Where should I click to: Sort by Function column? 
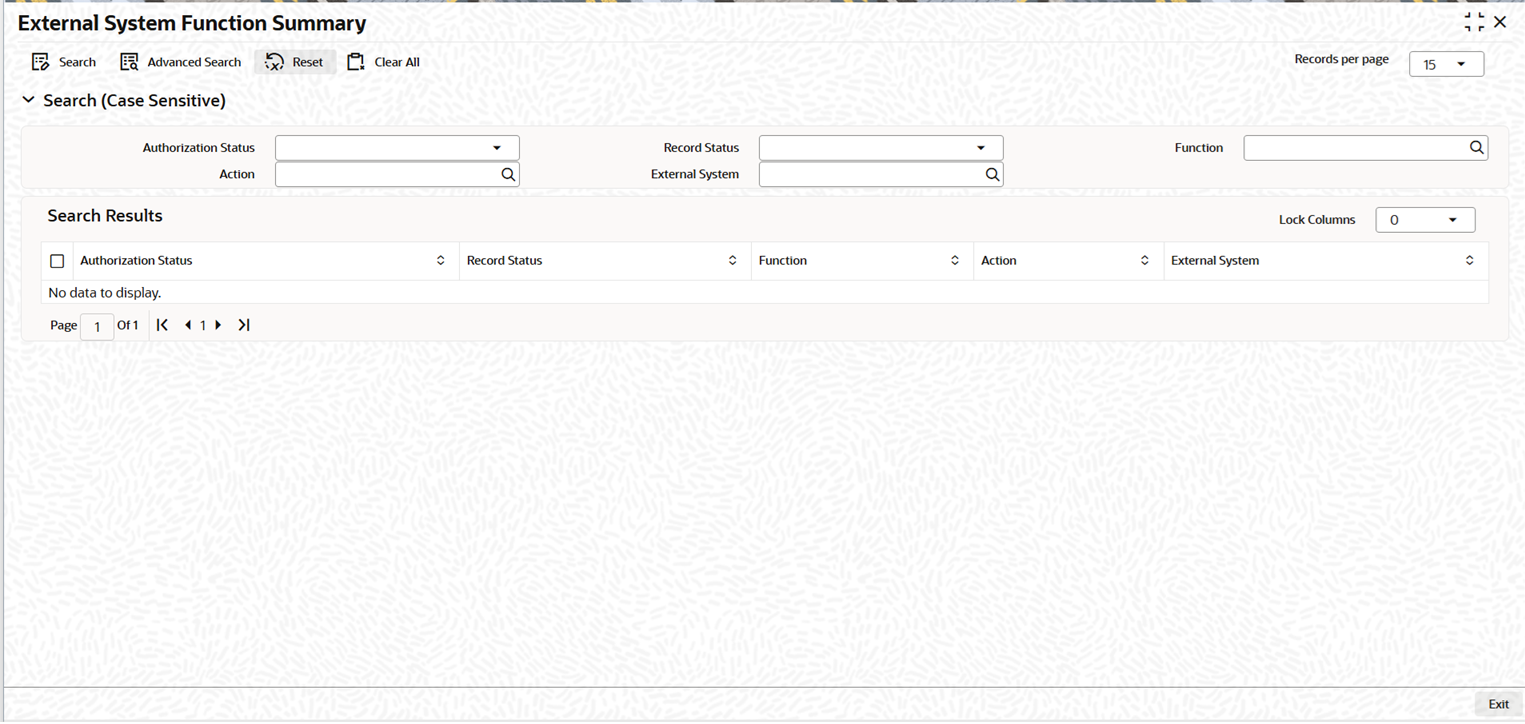point(955,261)
